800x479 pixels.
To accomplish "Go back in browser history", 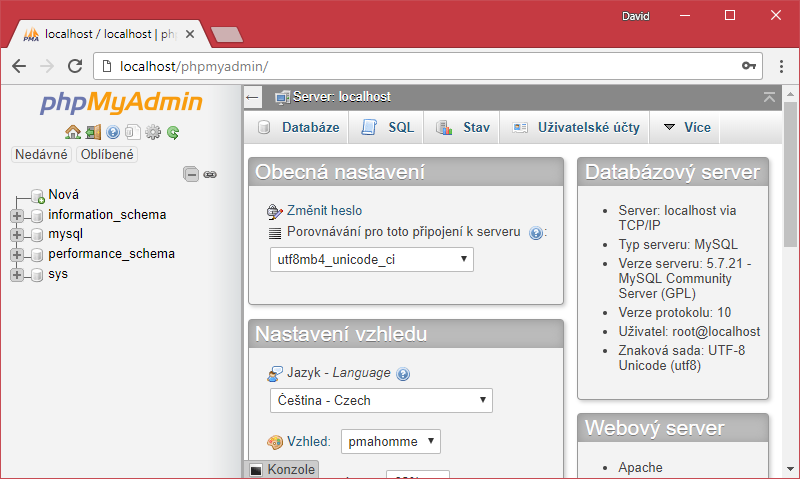I will (x=19, y=66).
